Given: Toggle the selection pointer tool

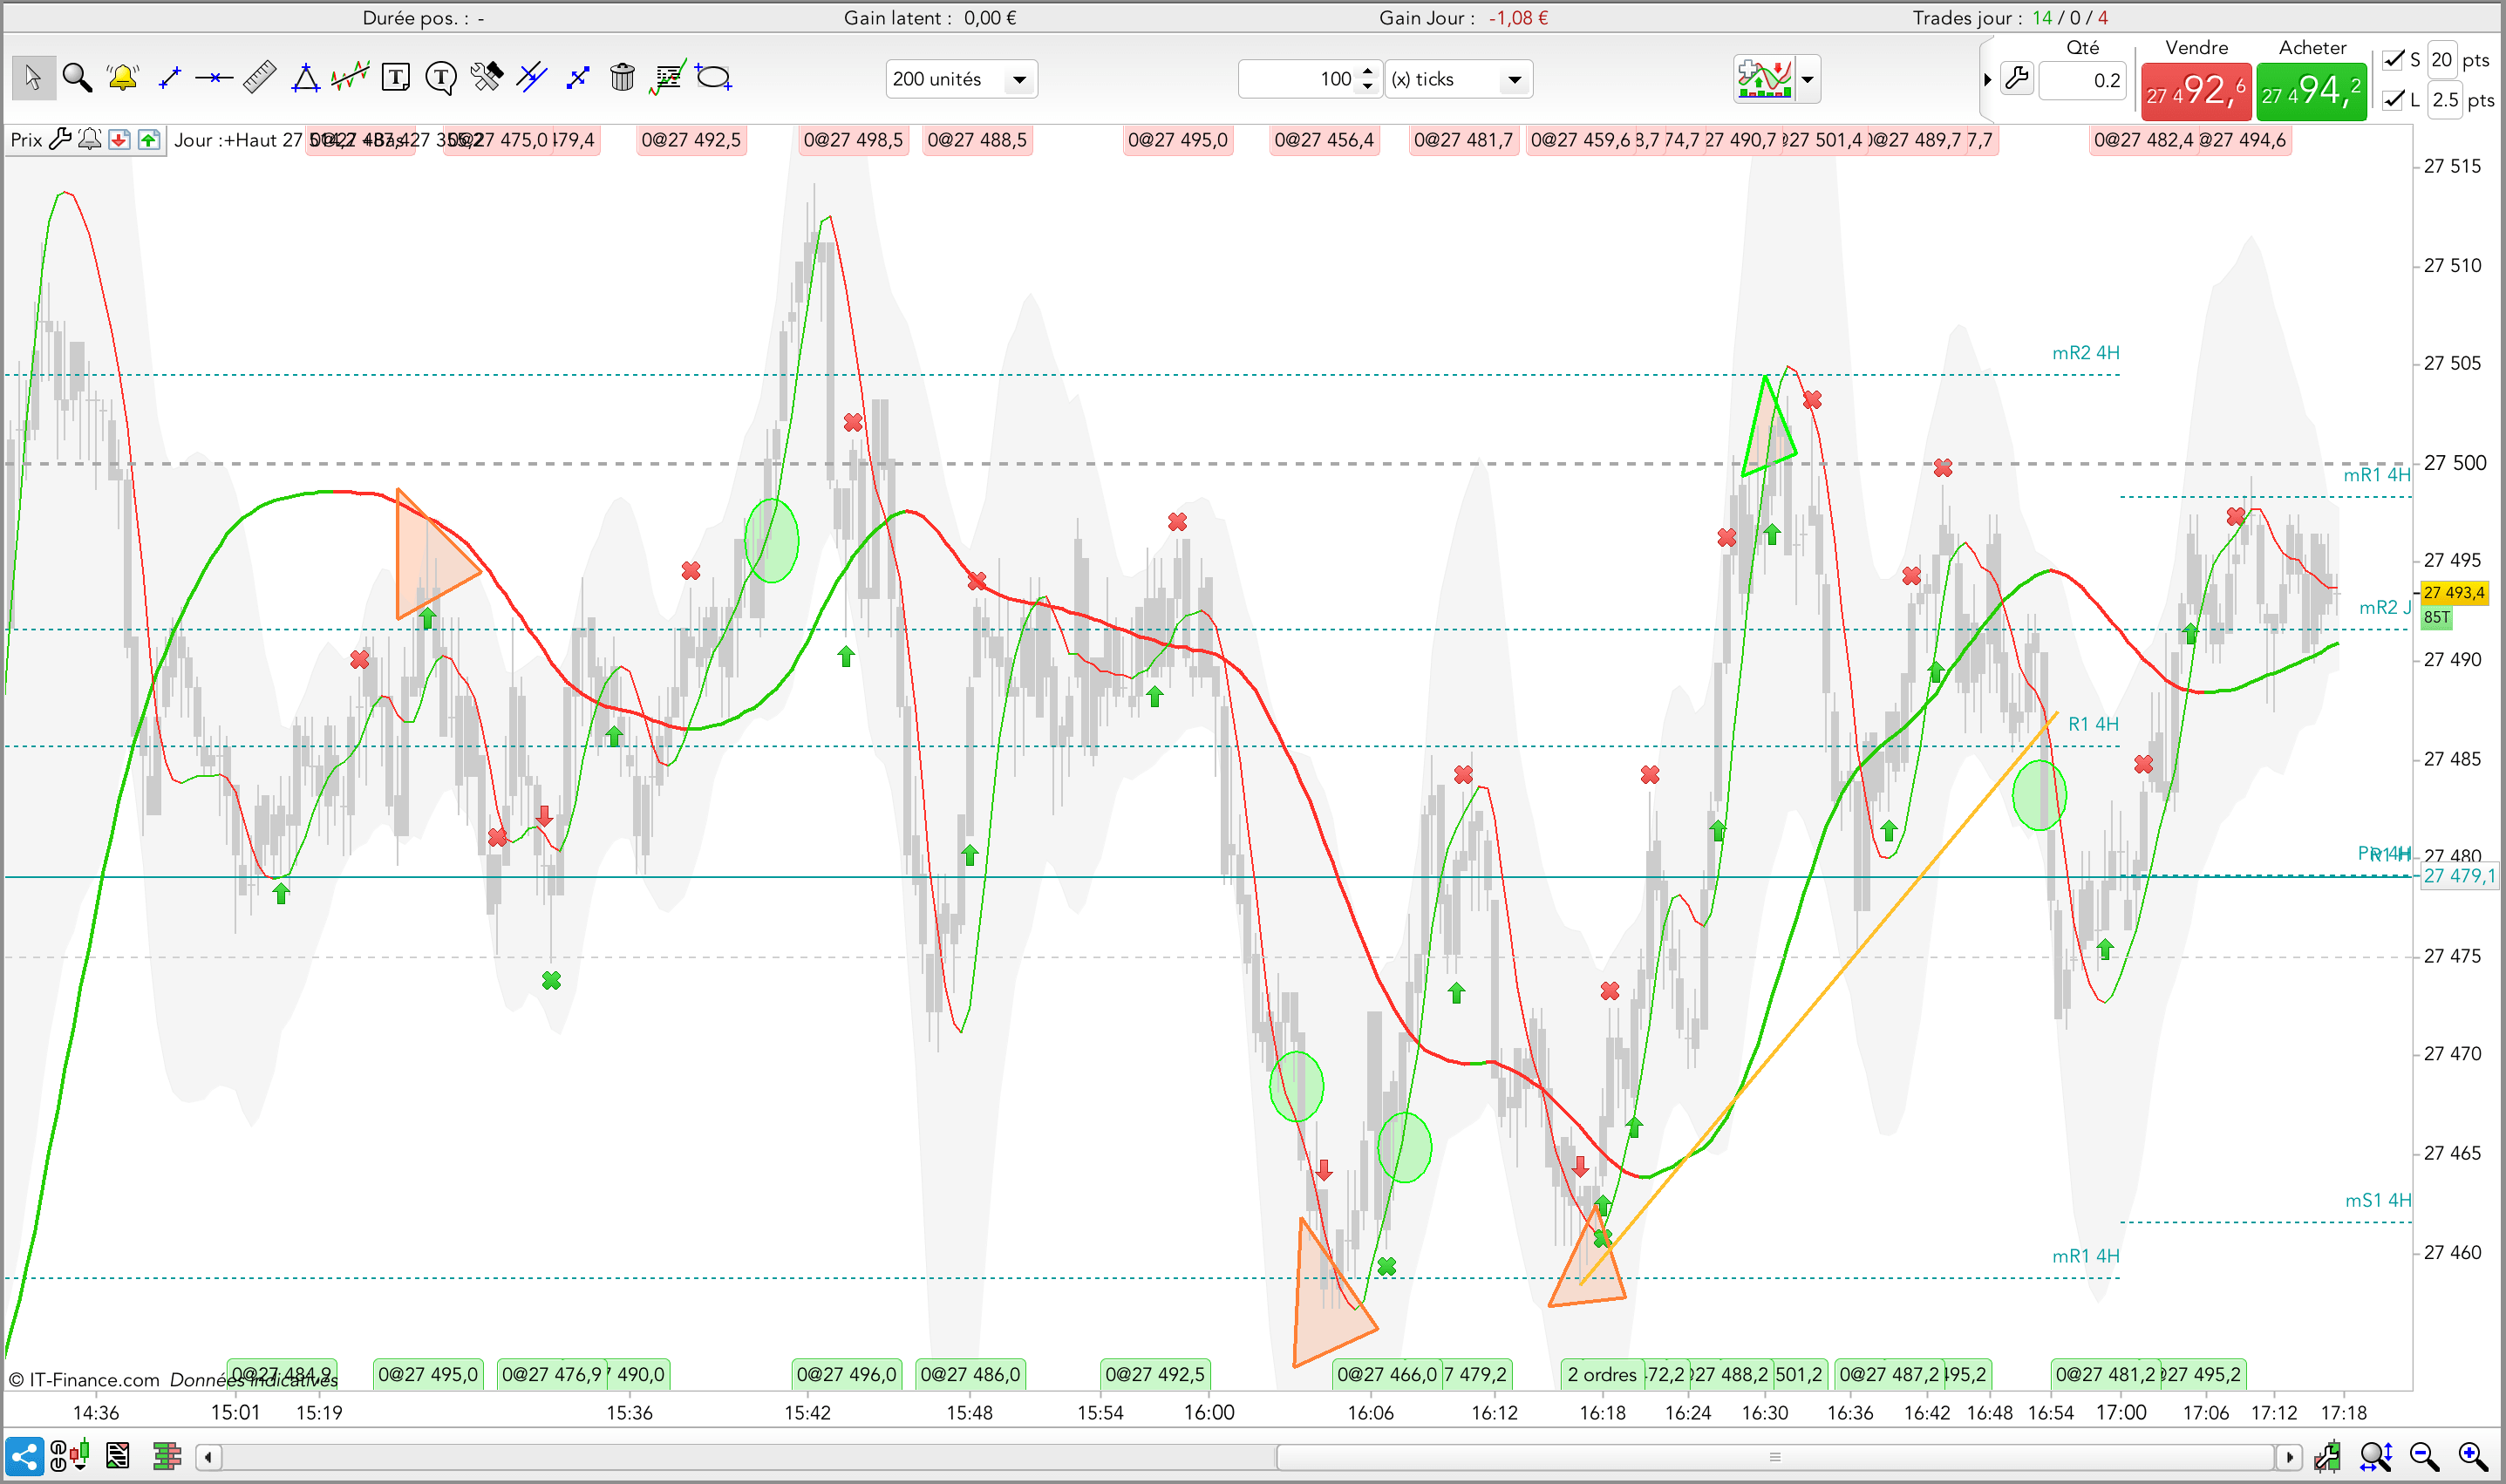Looking at the screenshot, I should (33, 78).
